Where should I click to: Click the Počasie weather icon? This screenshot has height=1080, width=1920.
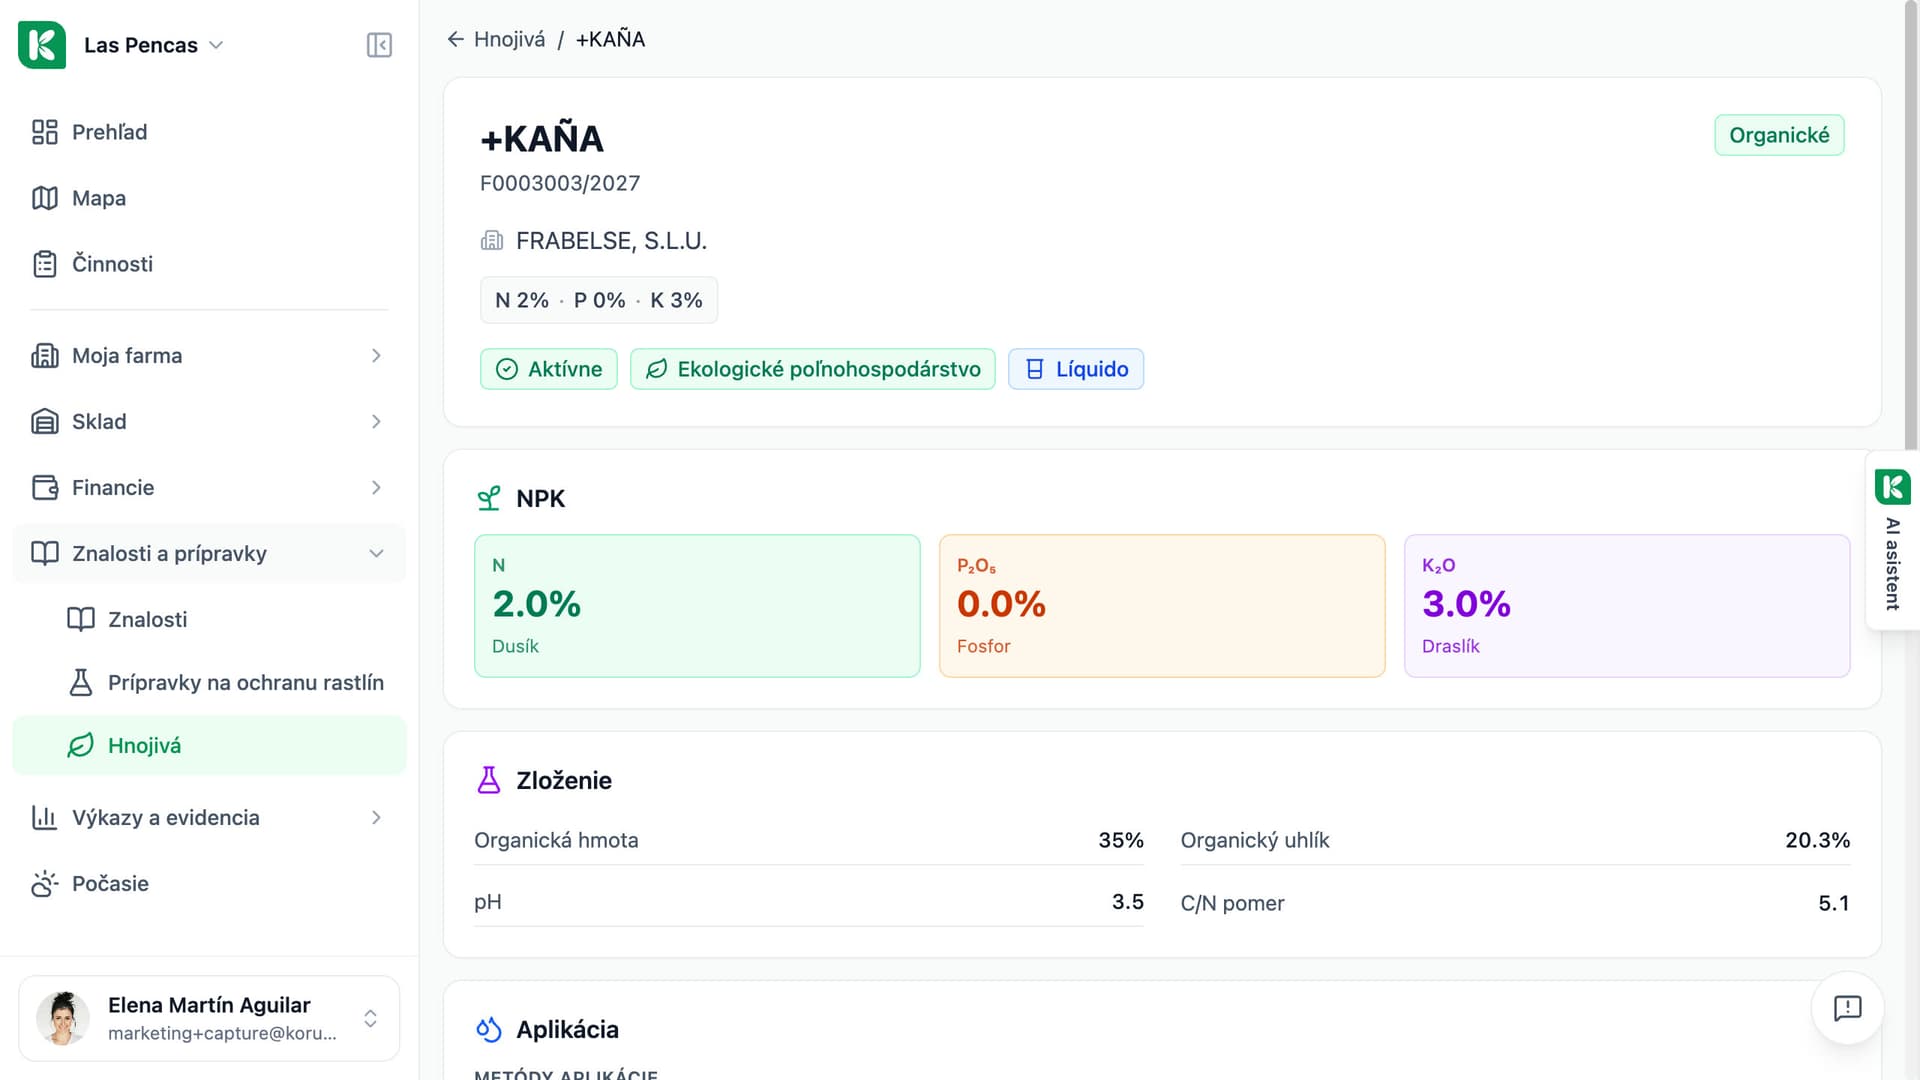tap(45, 884)
